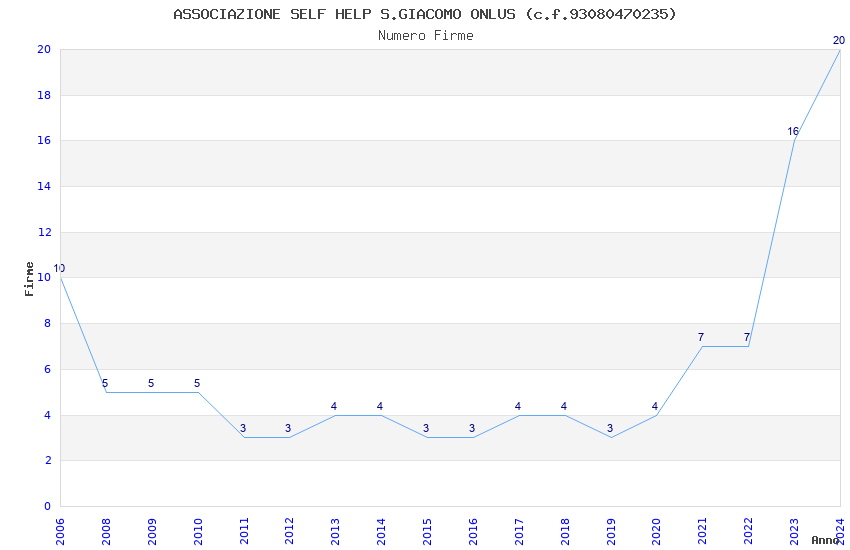Screen dimensions: 850x550
Task: Select the x-axis year label 2017
Action: 518,530
